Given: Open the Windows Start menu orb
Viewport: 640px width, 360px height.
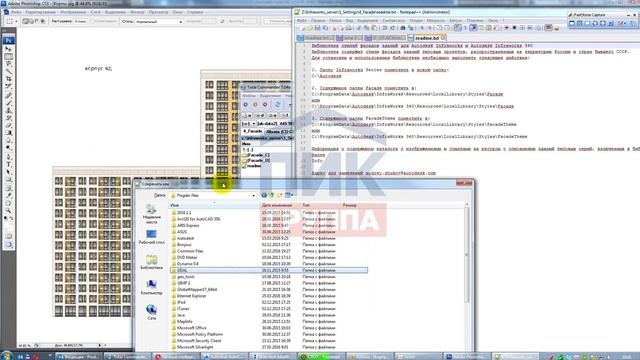Looking at the screenshot, I should pos(6,356).
